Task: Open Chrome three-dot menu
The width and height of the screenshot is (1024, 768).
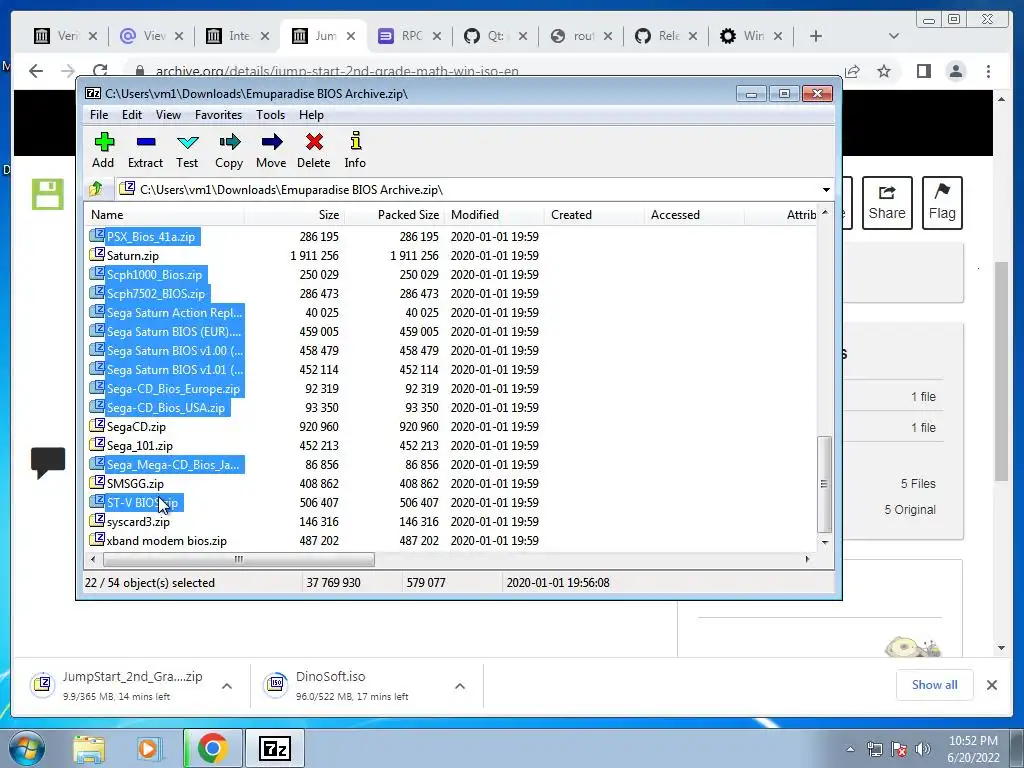Action: 988,71
